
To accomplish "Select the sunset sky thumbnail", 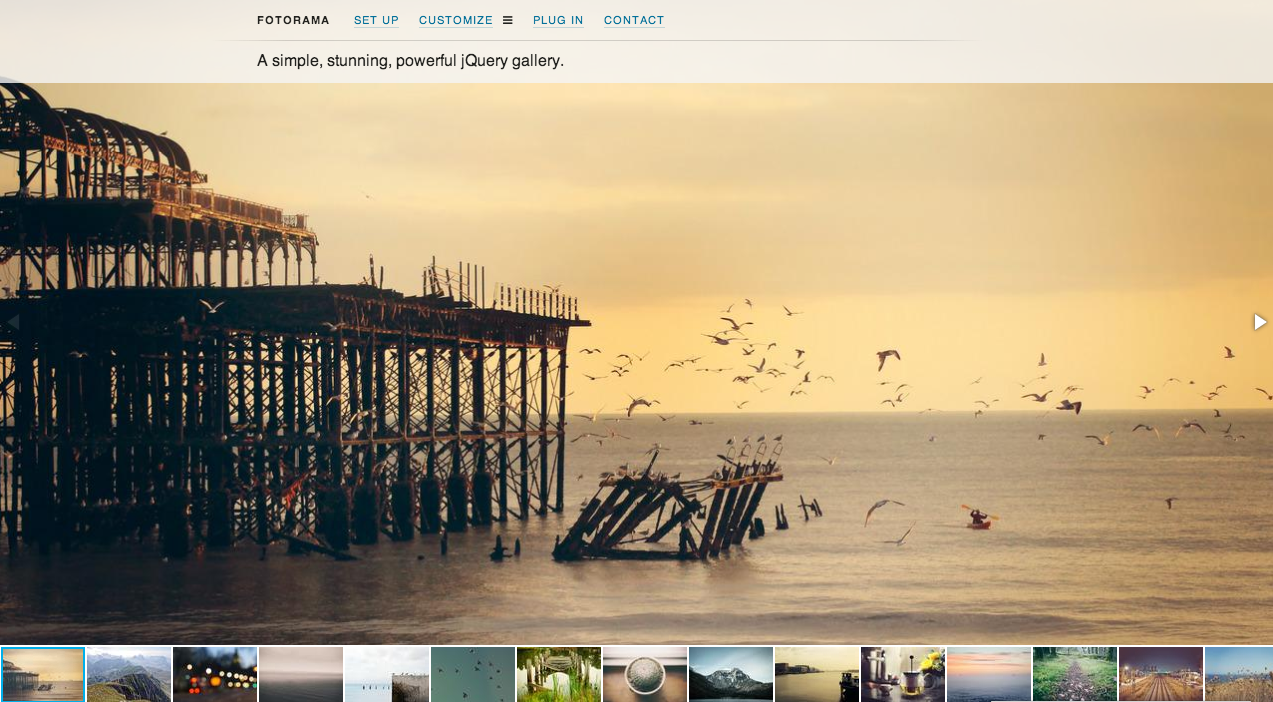I will [989, 673].
